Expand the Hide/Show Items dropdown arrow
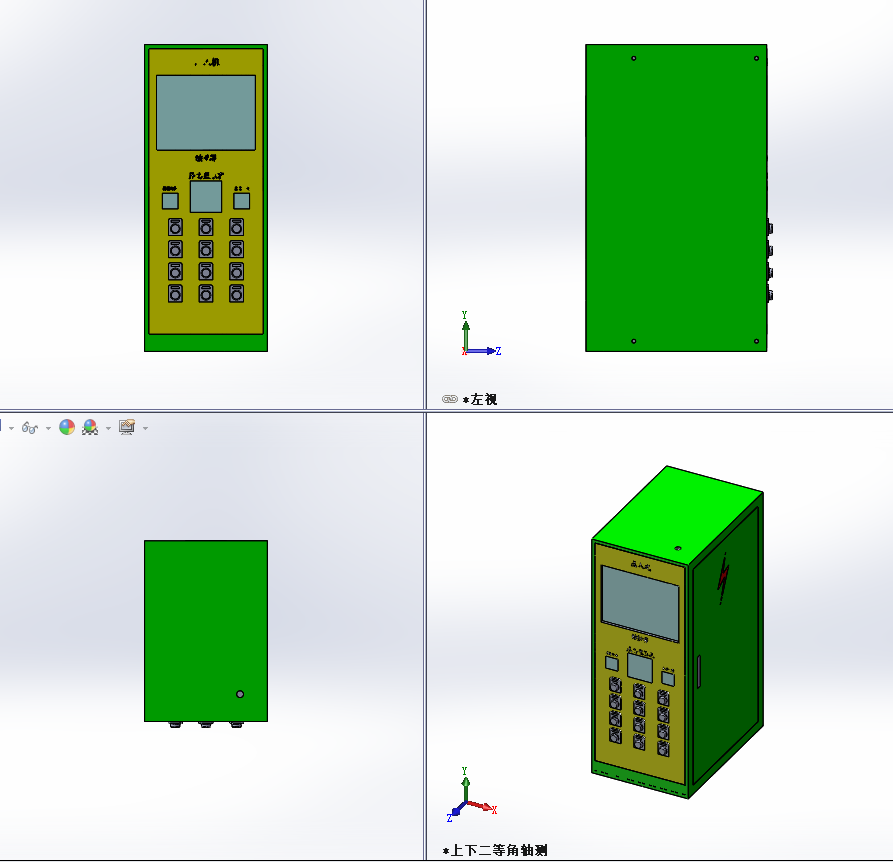This screenshot has width=893, height=862. 48,428
